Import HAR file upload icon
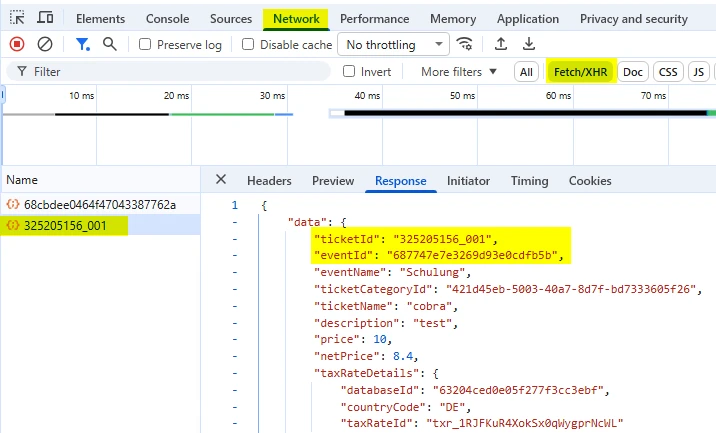716x433 pixels. pyautogui.click(x=501, y=44)
